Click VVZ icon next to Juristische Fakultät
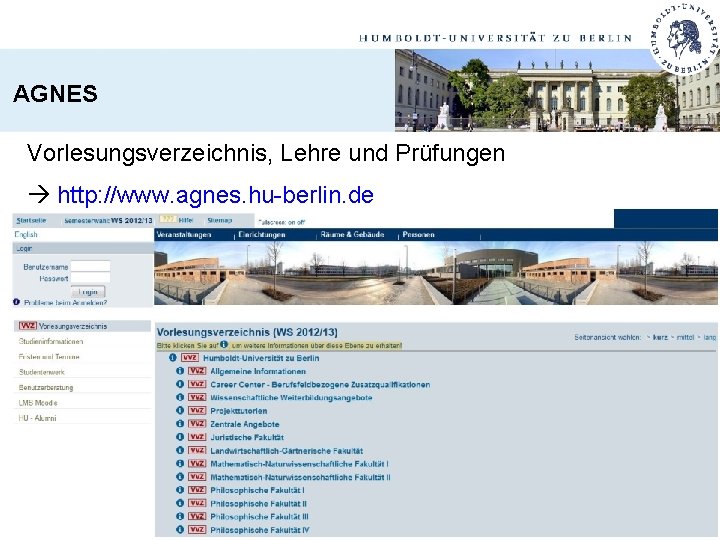 coord(197,437)
